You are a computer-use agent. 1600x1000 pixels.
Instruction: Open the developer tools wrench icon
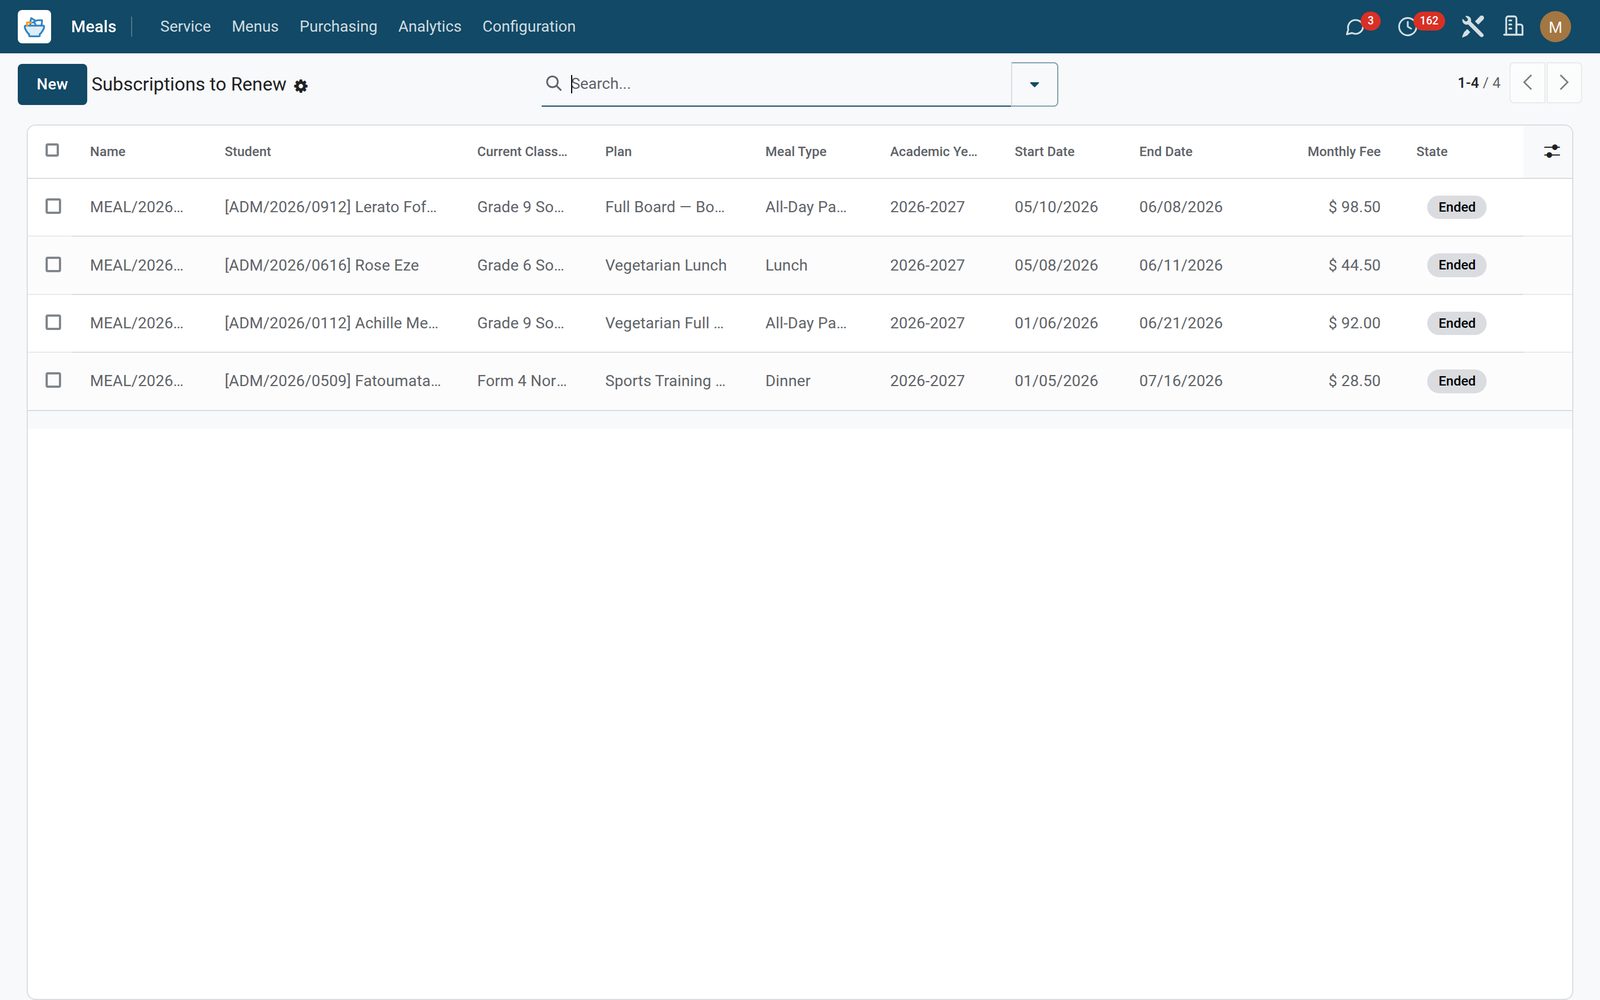tap(1472, 27)
